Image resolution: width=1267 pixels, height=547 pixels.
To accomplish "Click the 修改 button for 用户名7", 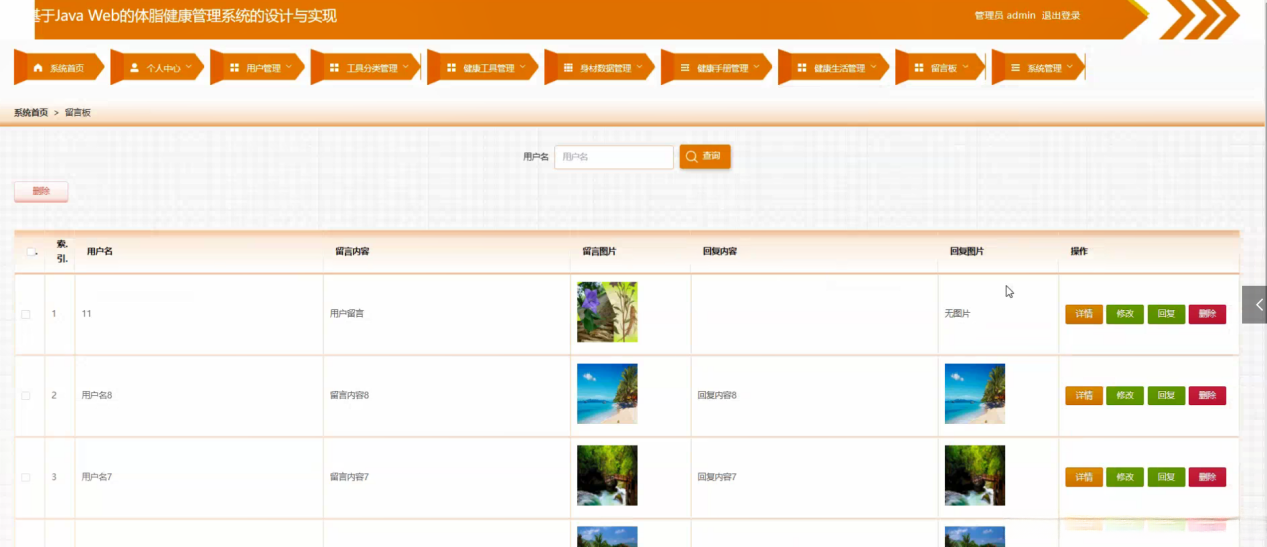I will pyautogui.click(x=1125, y=478).
